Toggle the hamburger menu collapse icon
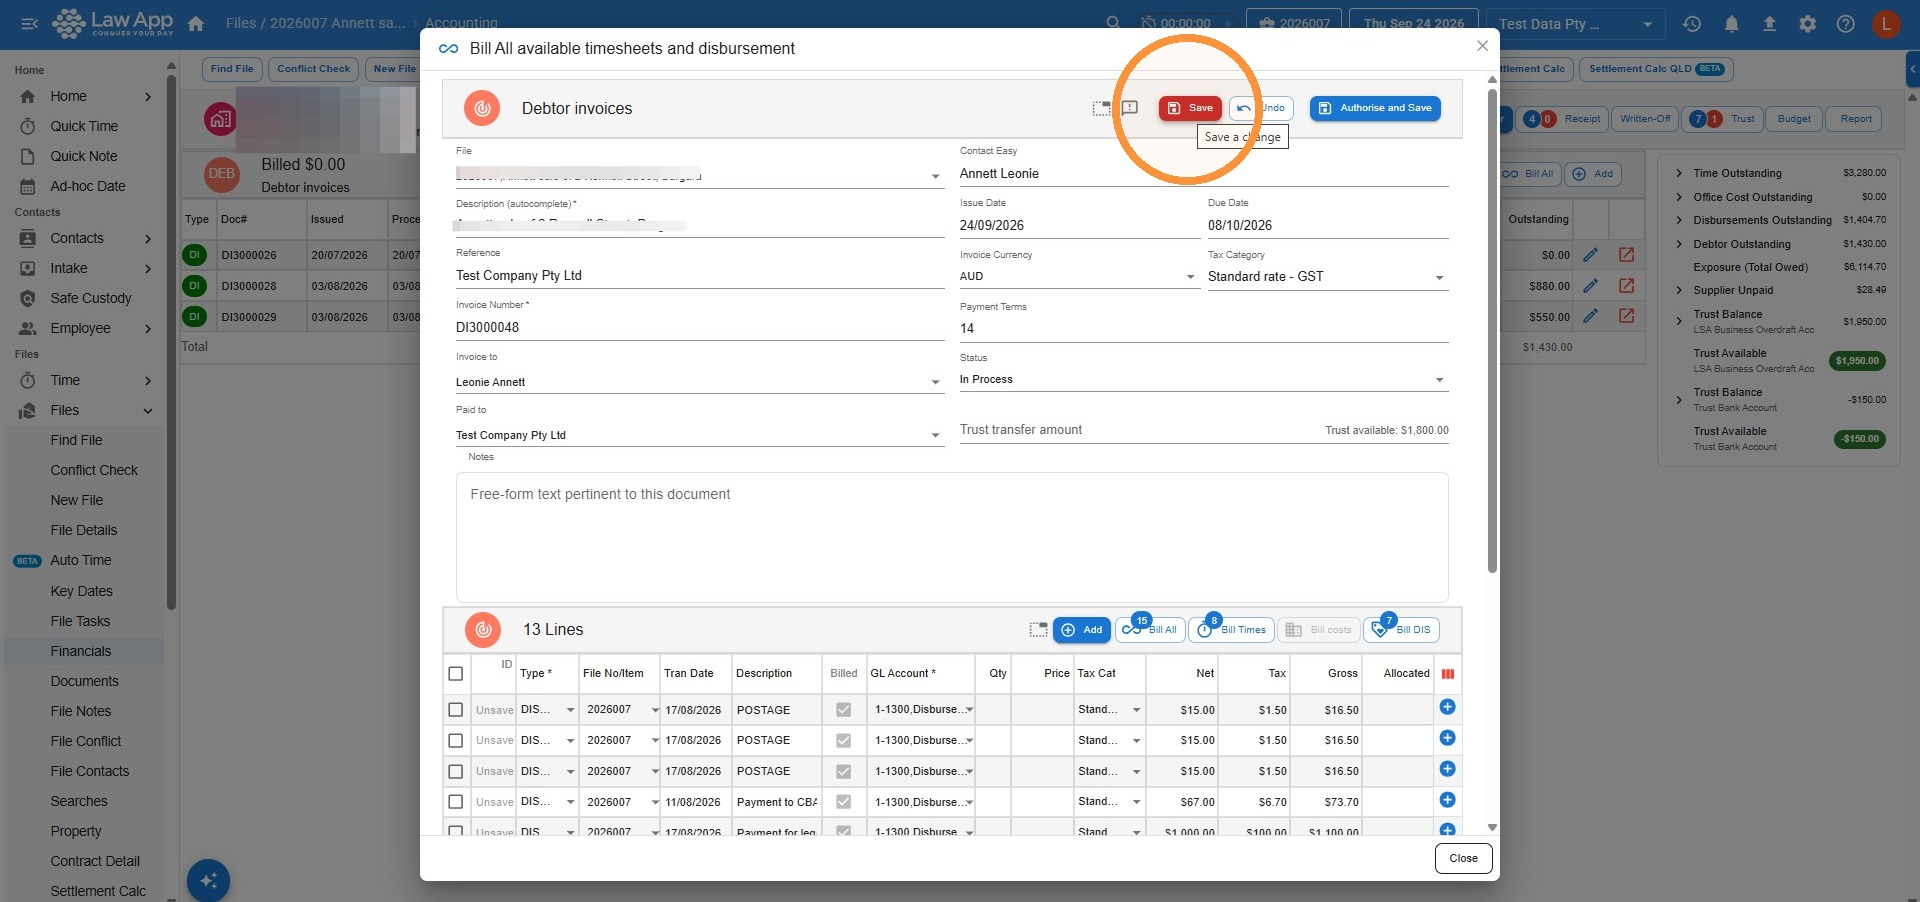The width and height of the screenshot is (1920, 902). click(x=29, y=23)
